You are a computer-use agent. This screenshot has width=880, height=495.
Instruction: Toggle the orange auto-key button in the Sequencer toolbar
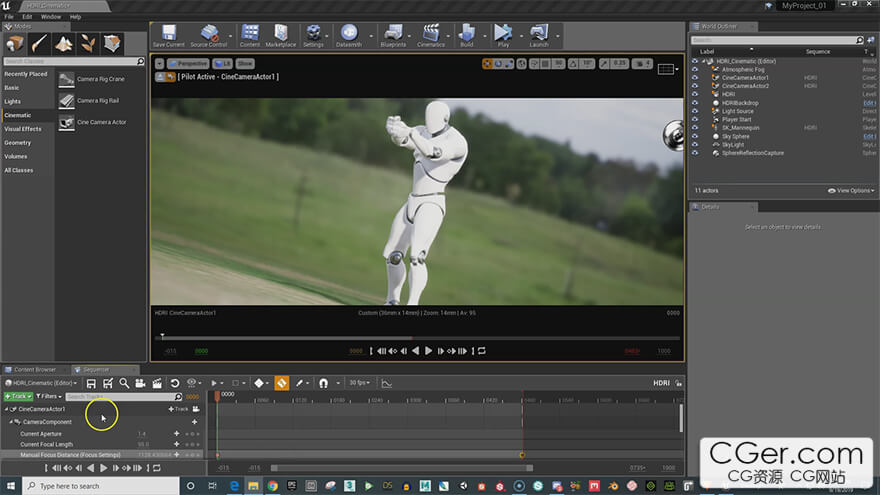pos(282,383)
